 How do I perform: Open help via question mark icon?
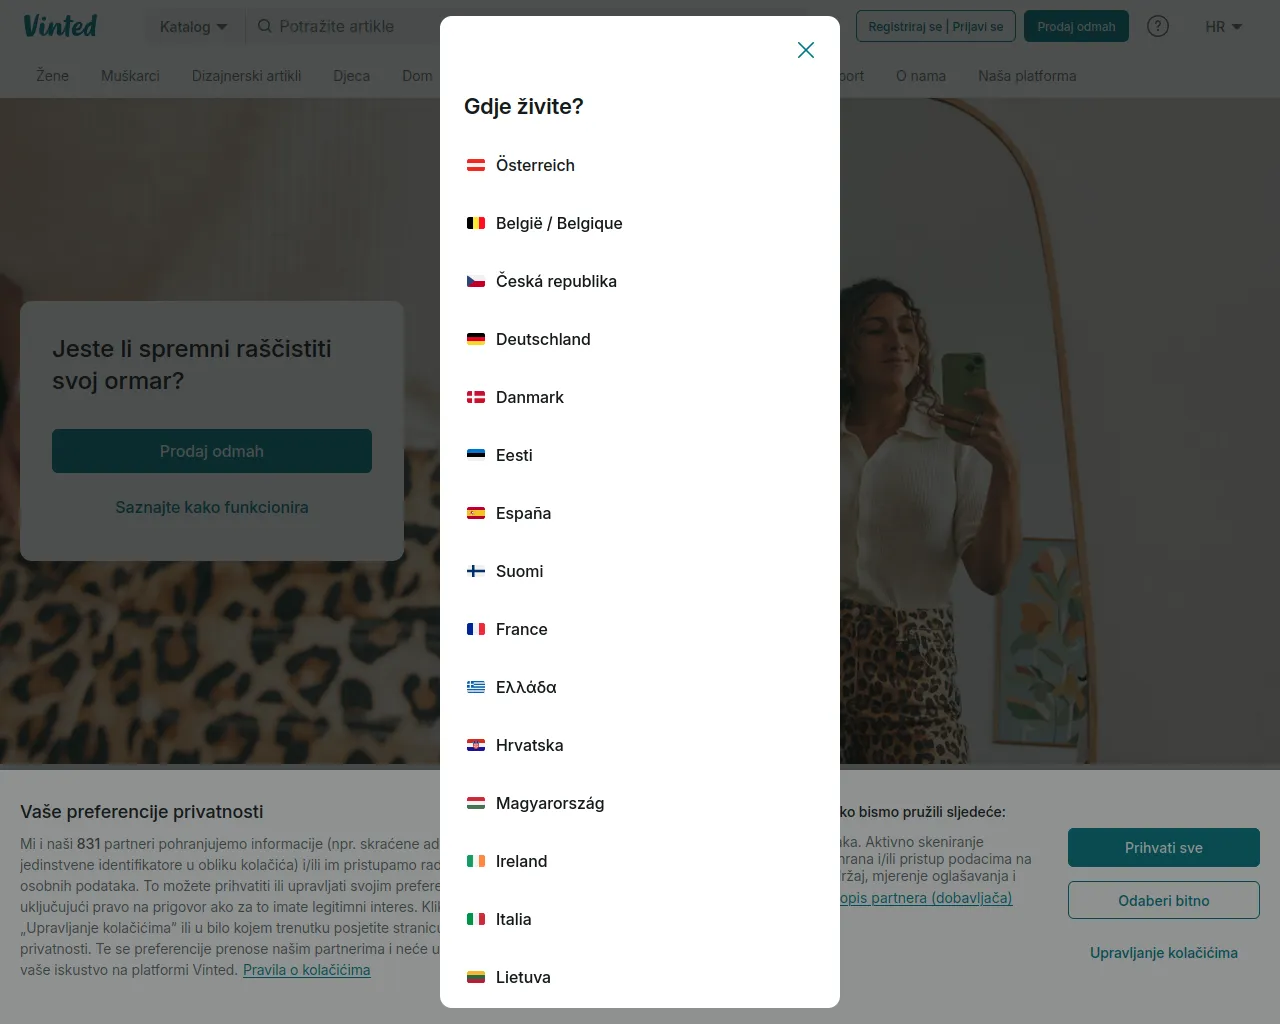[1158, 26]
